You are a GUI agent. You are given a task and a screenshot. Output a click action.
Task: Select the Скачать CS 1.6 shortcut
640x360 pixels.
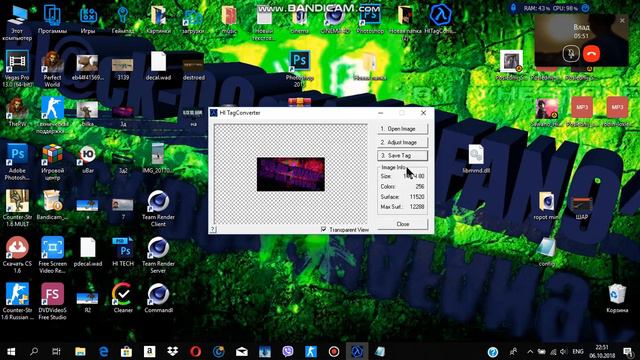17,255
